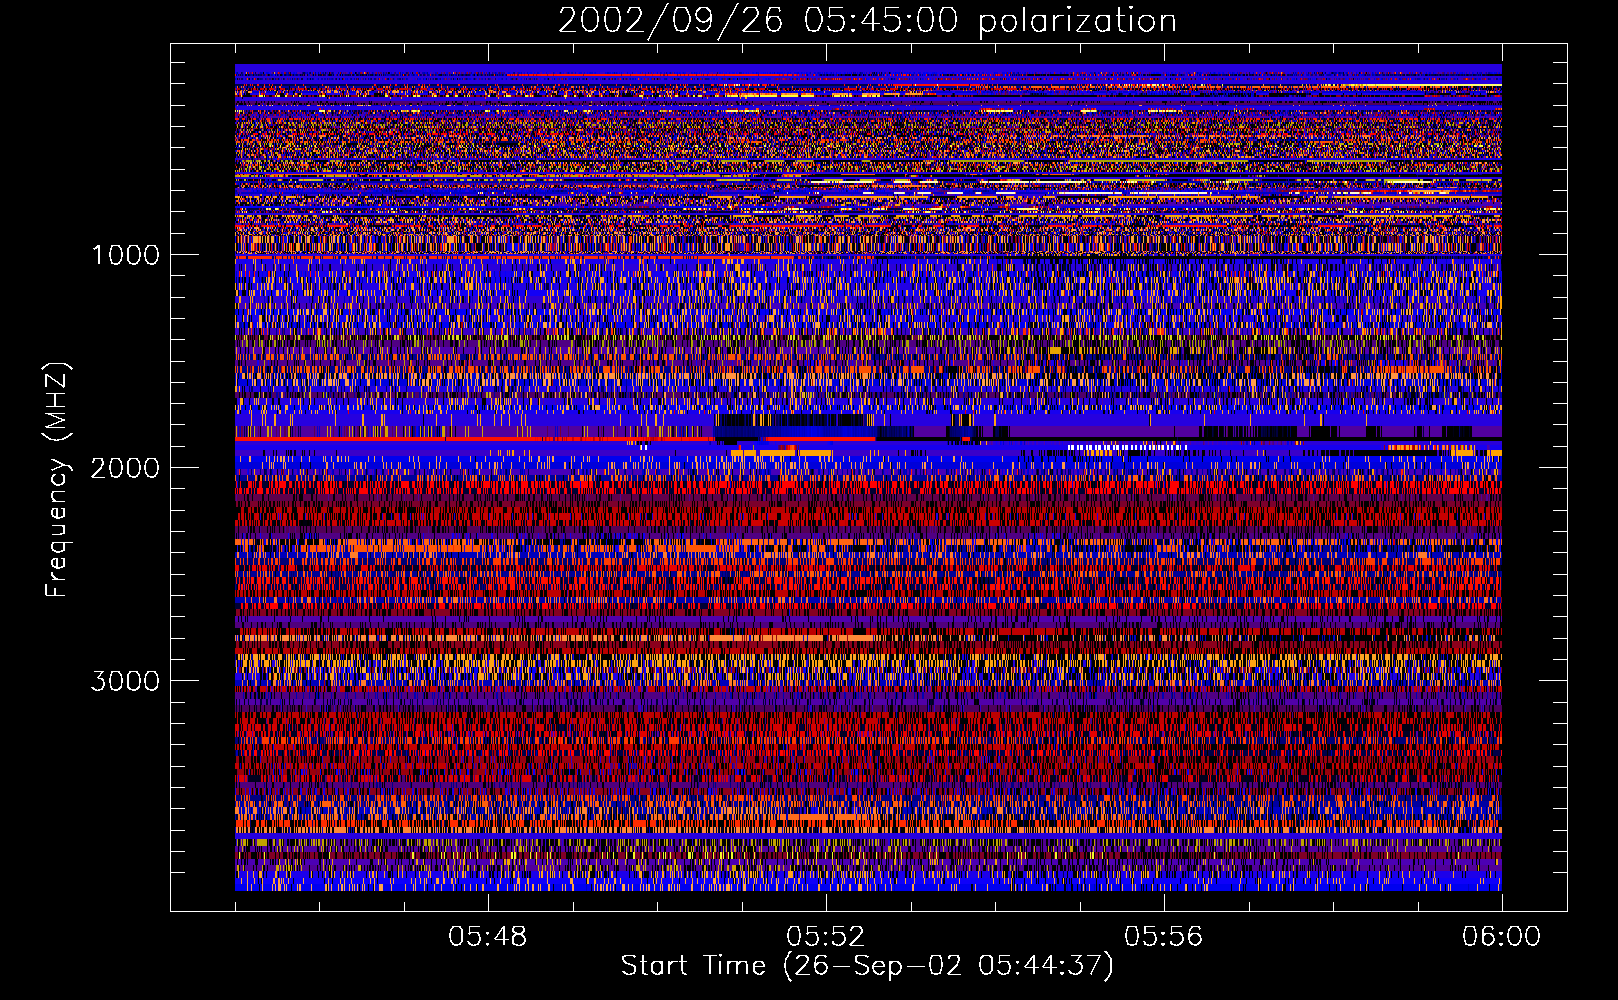Click the "06:00" time tick label
Screen dimensions: 1618x1000
click(1501, 937)
